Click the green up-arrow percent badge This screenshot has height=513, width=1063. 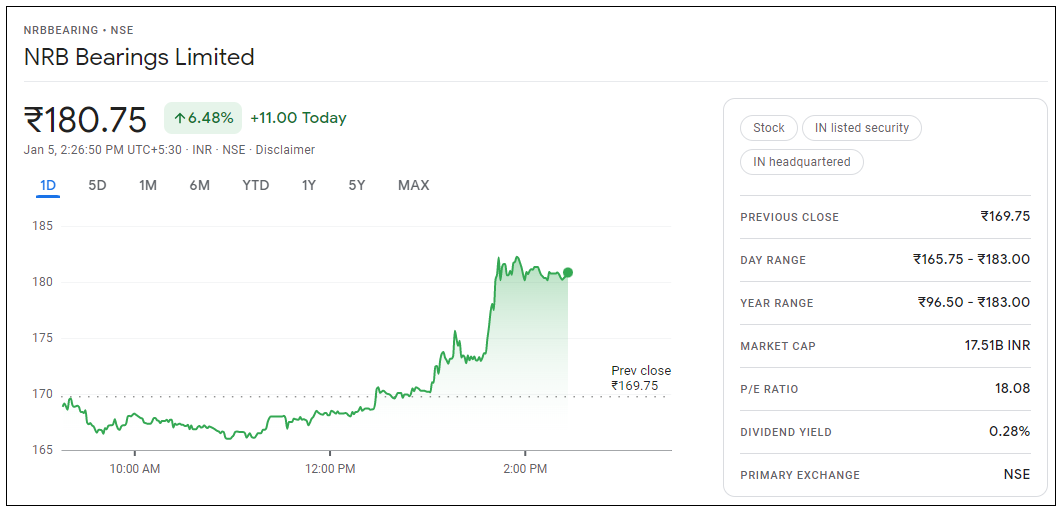203,118
